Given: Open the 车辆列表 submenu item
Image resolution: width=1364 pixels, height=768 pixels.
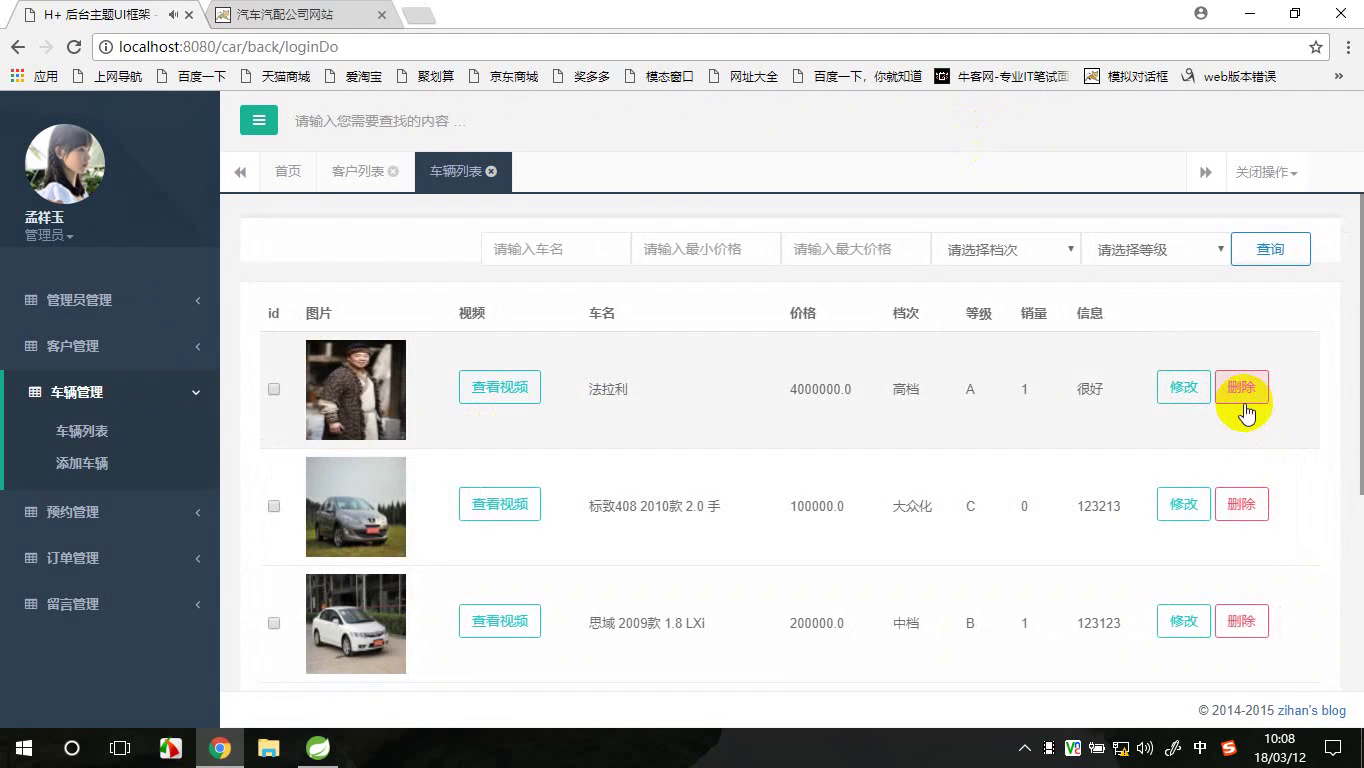Looking at the screenshot, I should (x=82, y=431).
